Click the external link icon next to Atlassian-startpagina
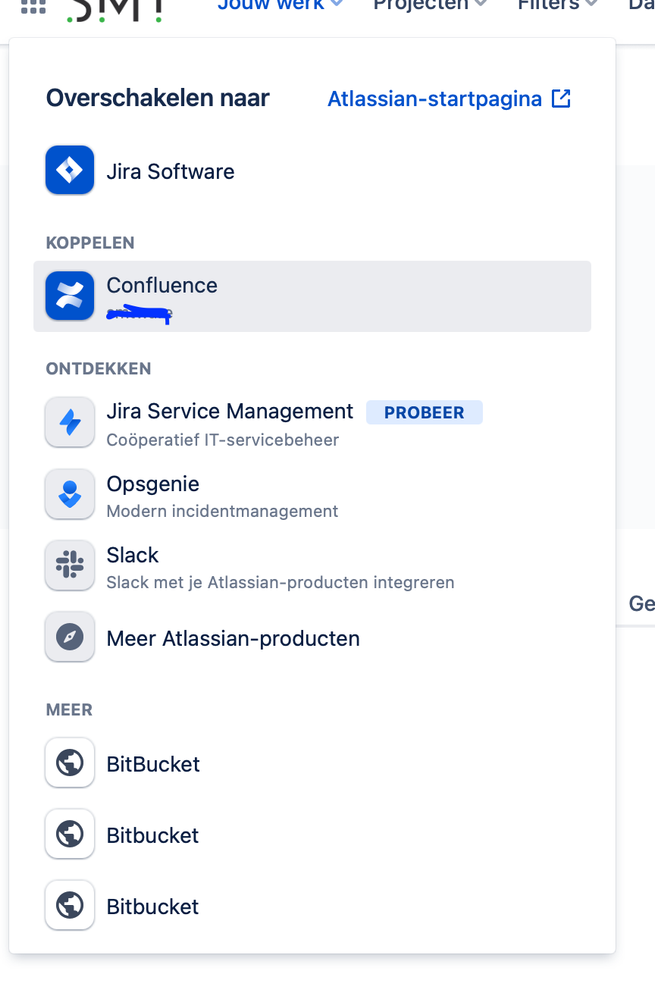 [x=561, y=99]
